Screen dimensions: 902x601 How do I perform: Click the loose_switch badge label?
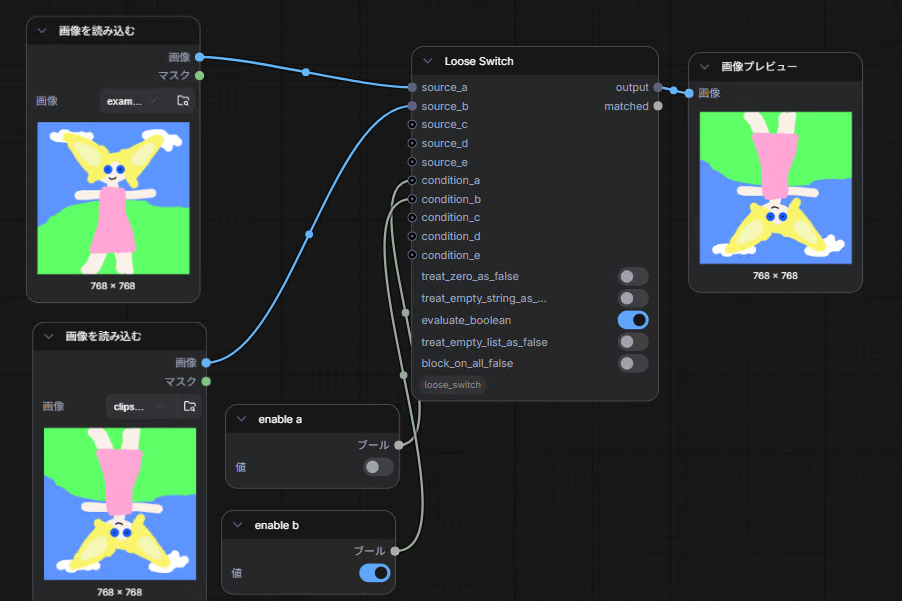[x=453, y=385]
